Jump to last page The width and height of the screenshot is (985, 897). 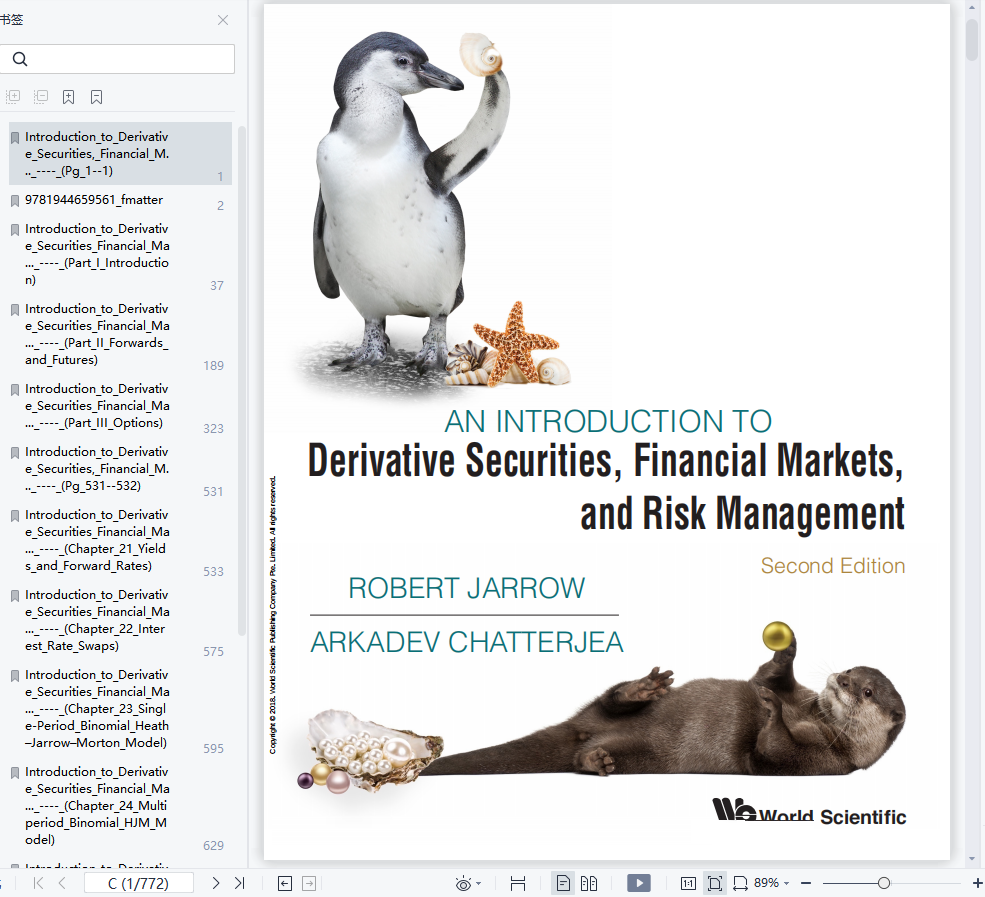click(239, 883)
